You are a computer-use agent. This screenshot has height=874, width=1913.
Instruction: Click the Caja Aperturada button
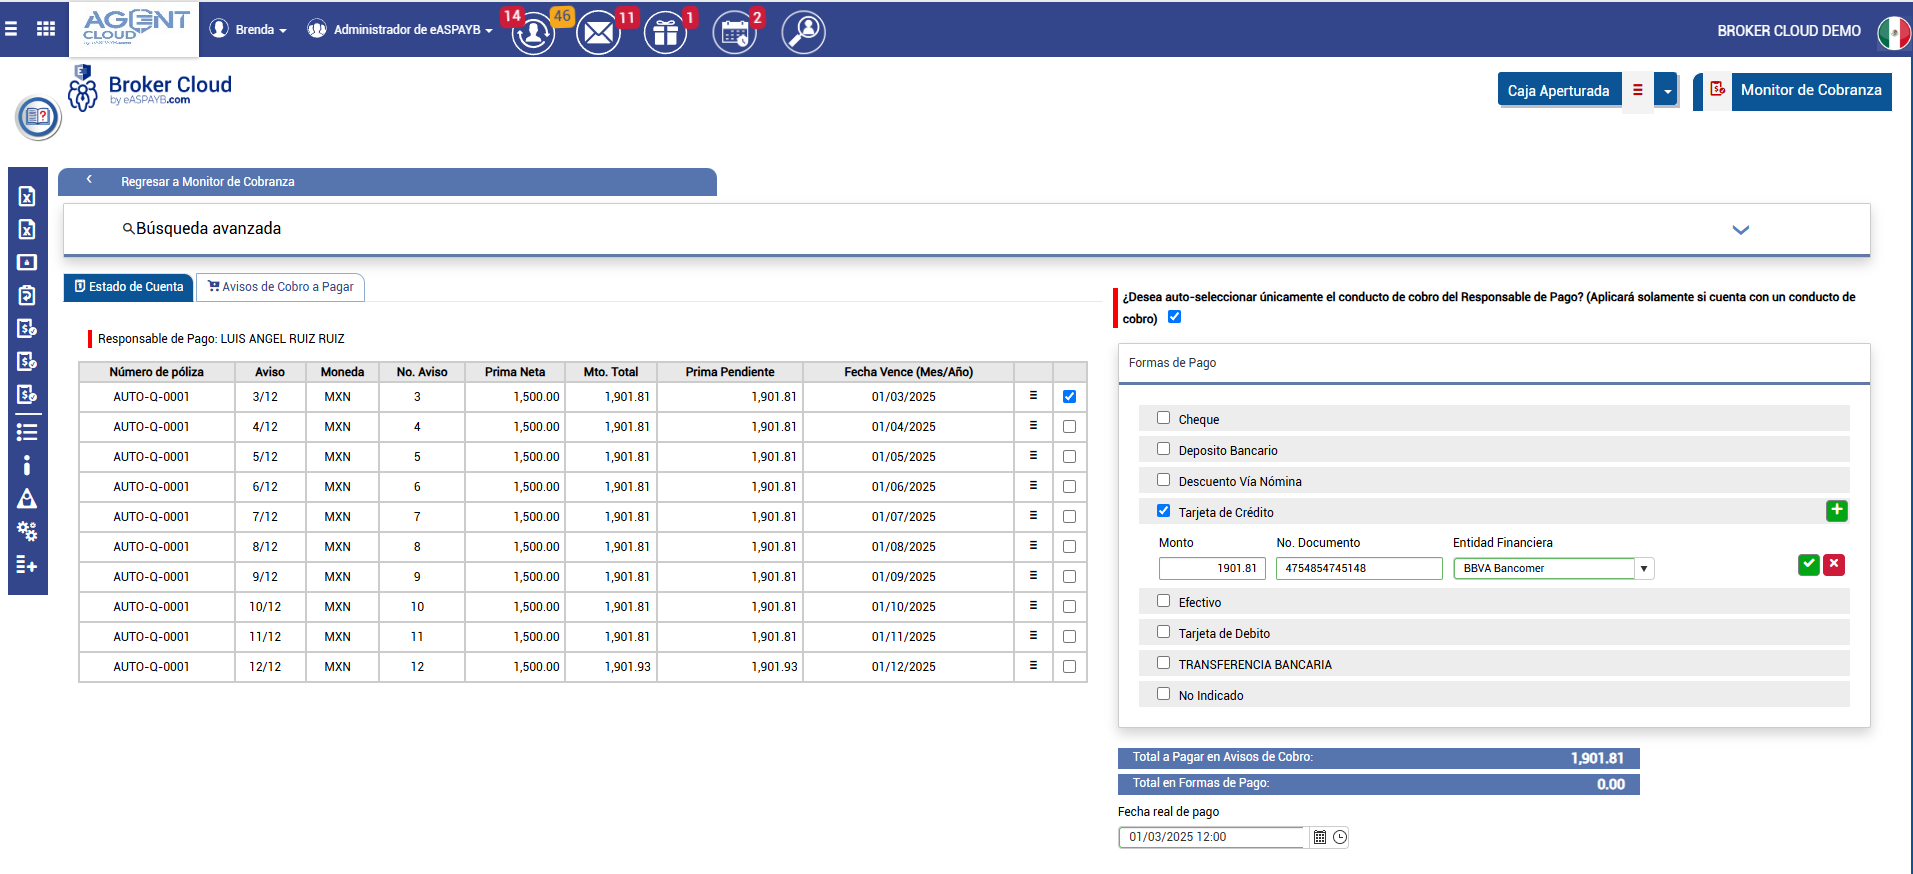(1559, 90)
